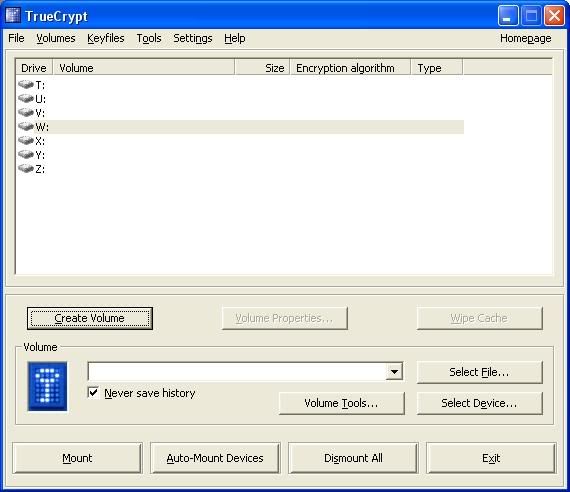This screenshot has width=570, height=492.
Task: Sort by the Size column header
Action: coord(262,68)
